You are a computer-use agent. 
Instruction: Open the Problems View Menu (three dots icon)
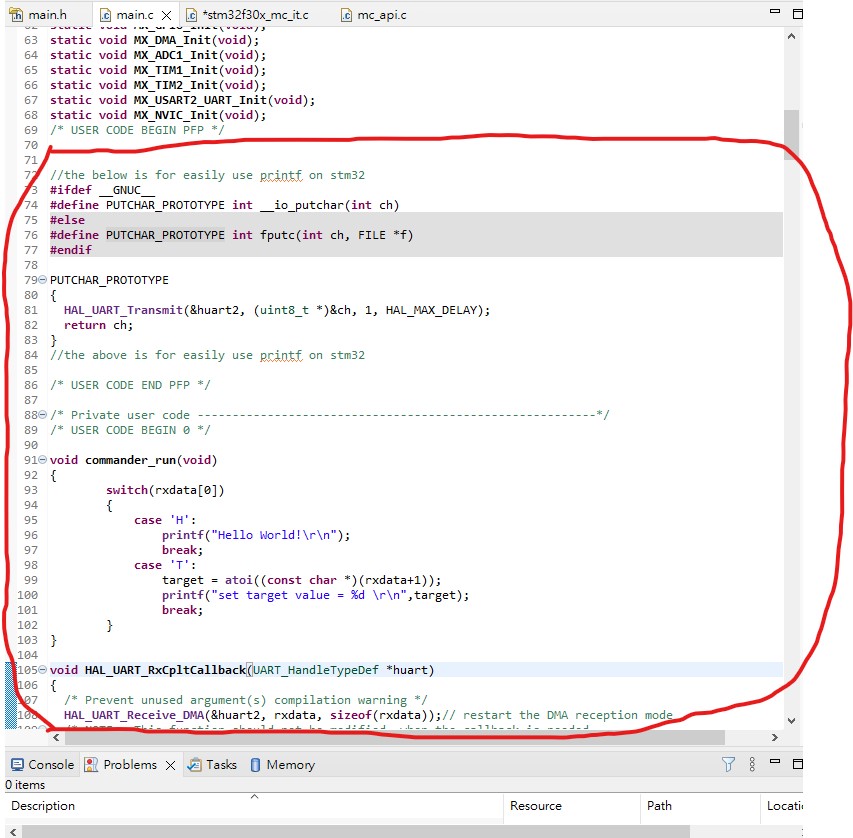coord(752,764)
